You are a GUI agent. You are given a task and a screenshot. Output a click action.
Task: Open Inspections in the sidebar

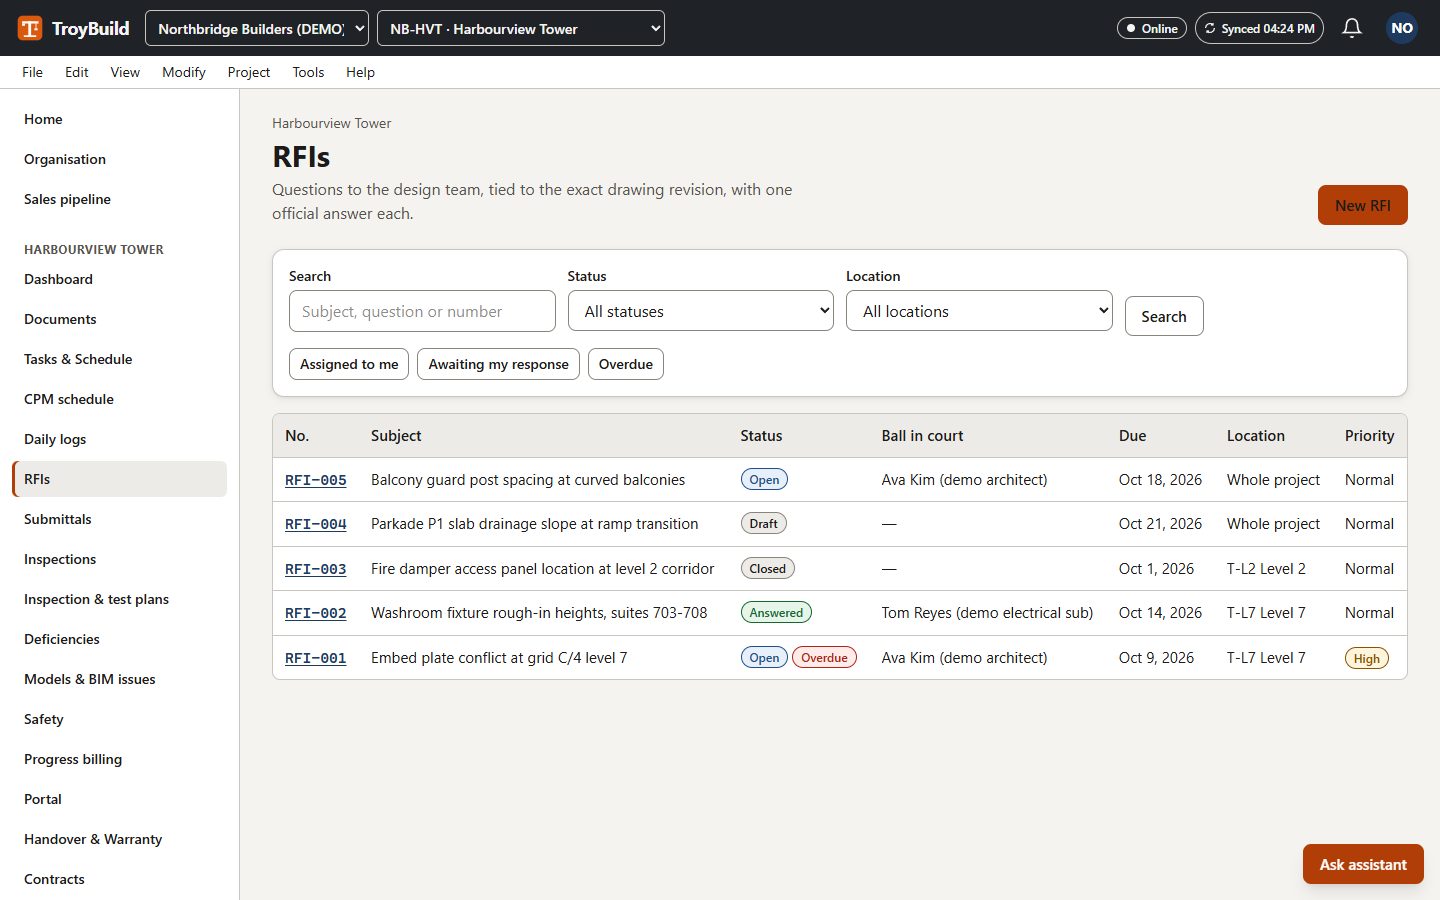pos(120,559)
